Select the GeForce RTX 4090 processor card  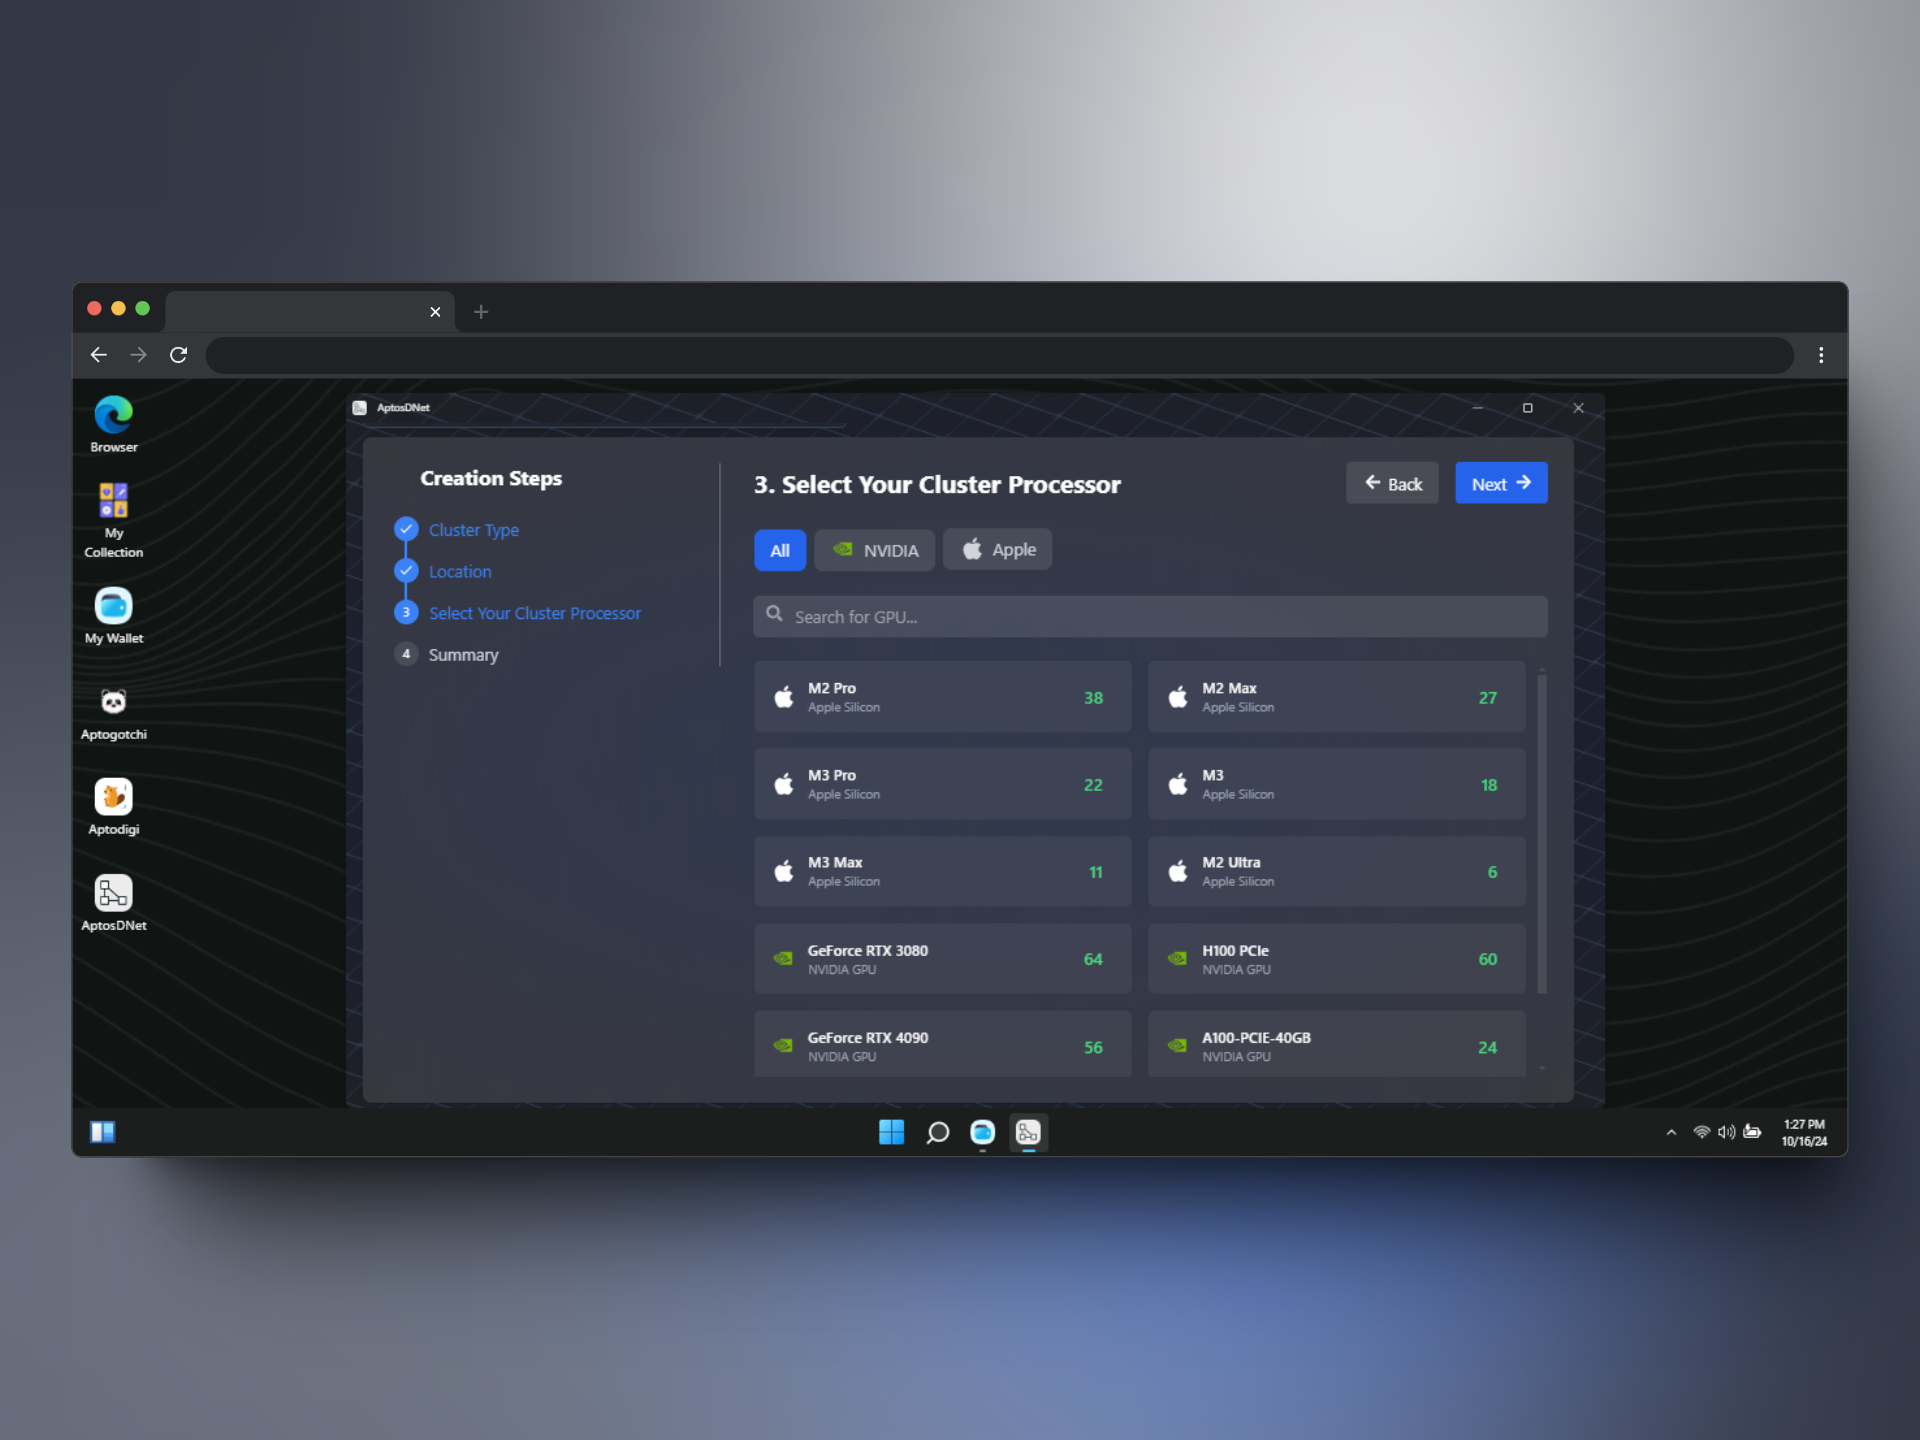point(939,1047)
